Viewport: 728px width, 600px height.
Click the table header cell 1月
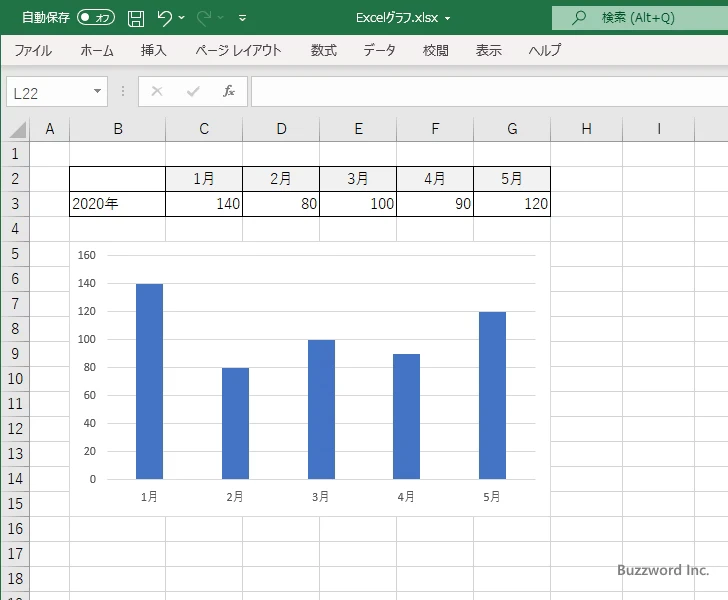coord(204,179)
